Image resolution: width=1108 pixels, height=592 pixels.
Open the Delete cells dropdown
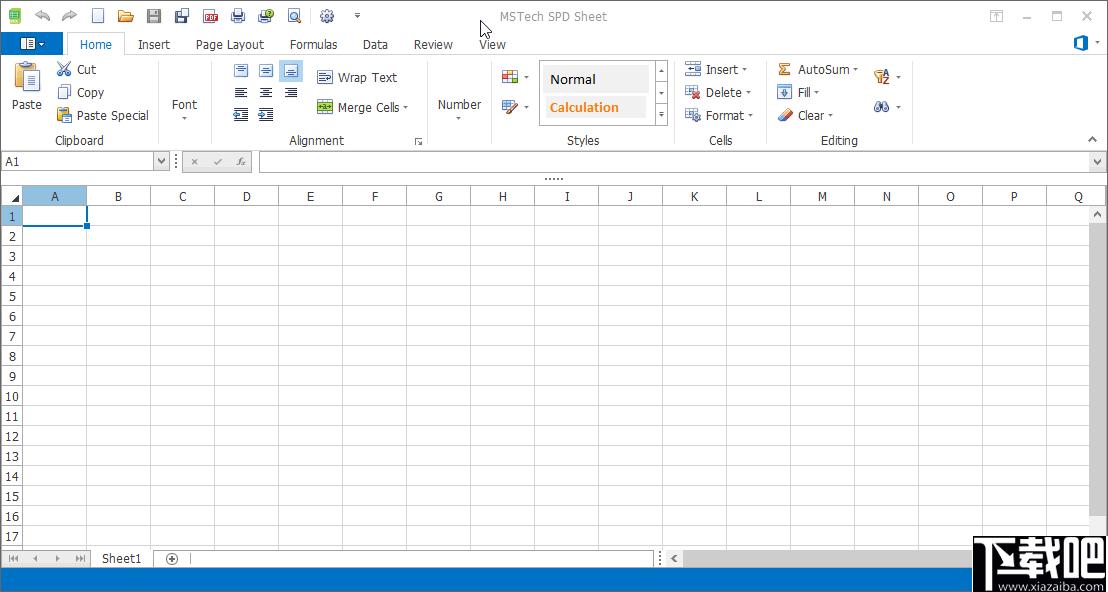(718, 93)
